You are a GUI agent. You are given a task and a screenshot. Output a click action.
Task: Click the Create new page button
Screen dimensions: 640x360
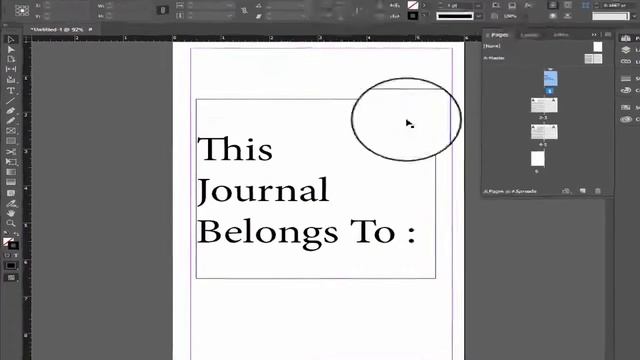point(582,191)
